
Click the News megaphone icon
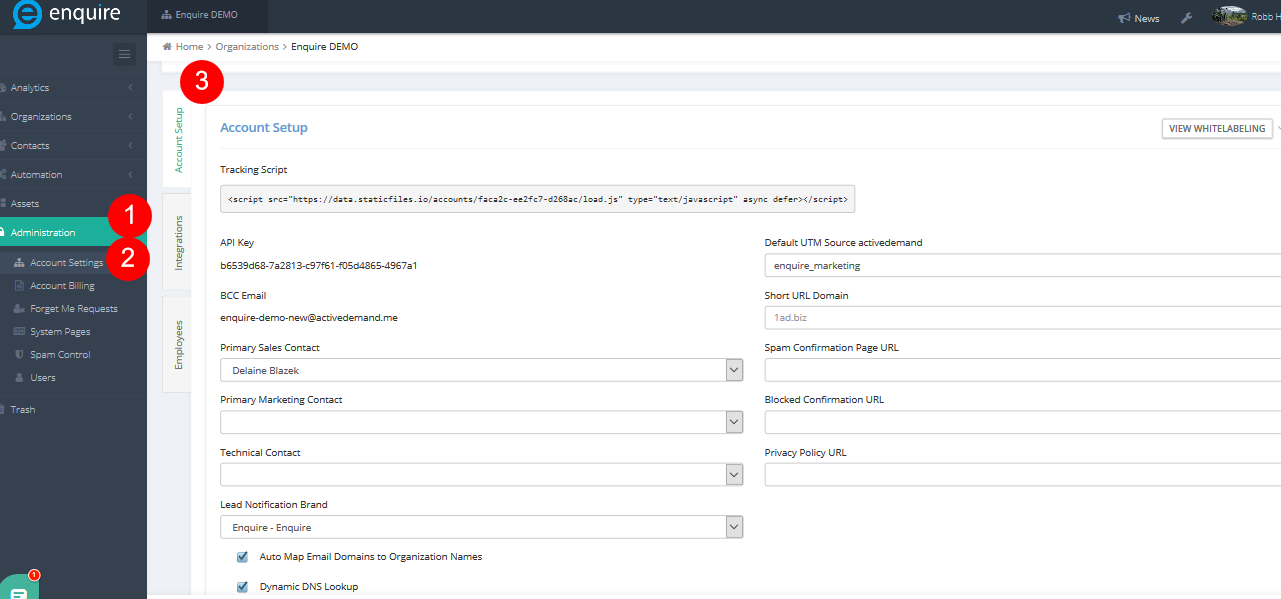(1124, 18)
